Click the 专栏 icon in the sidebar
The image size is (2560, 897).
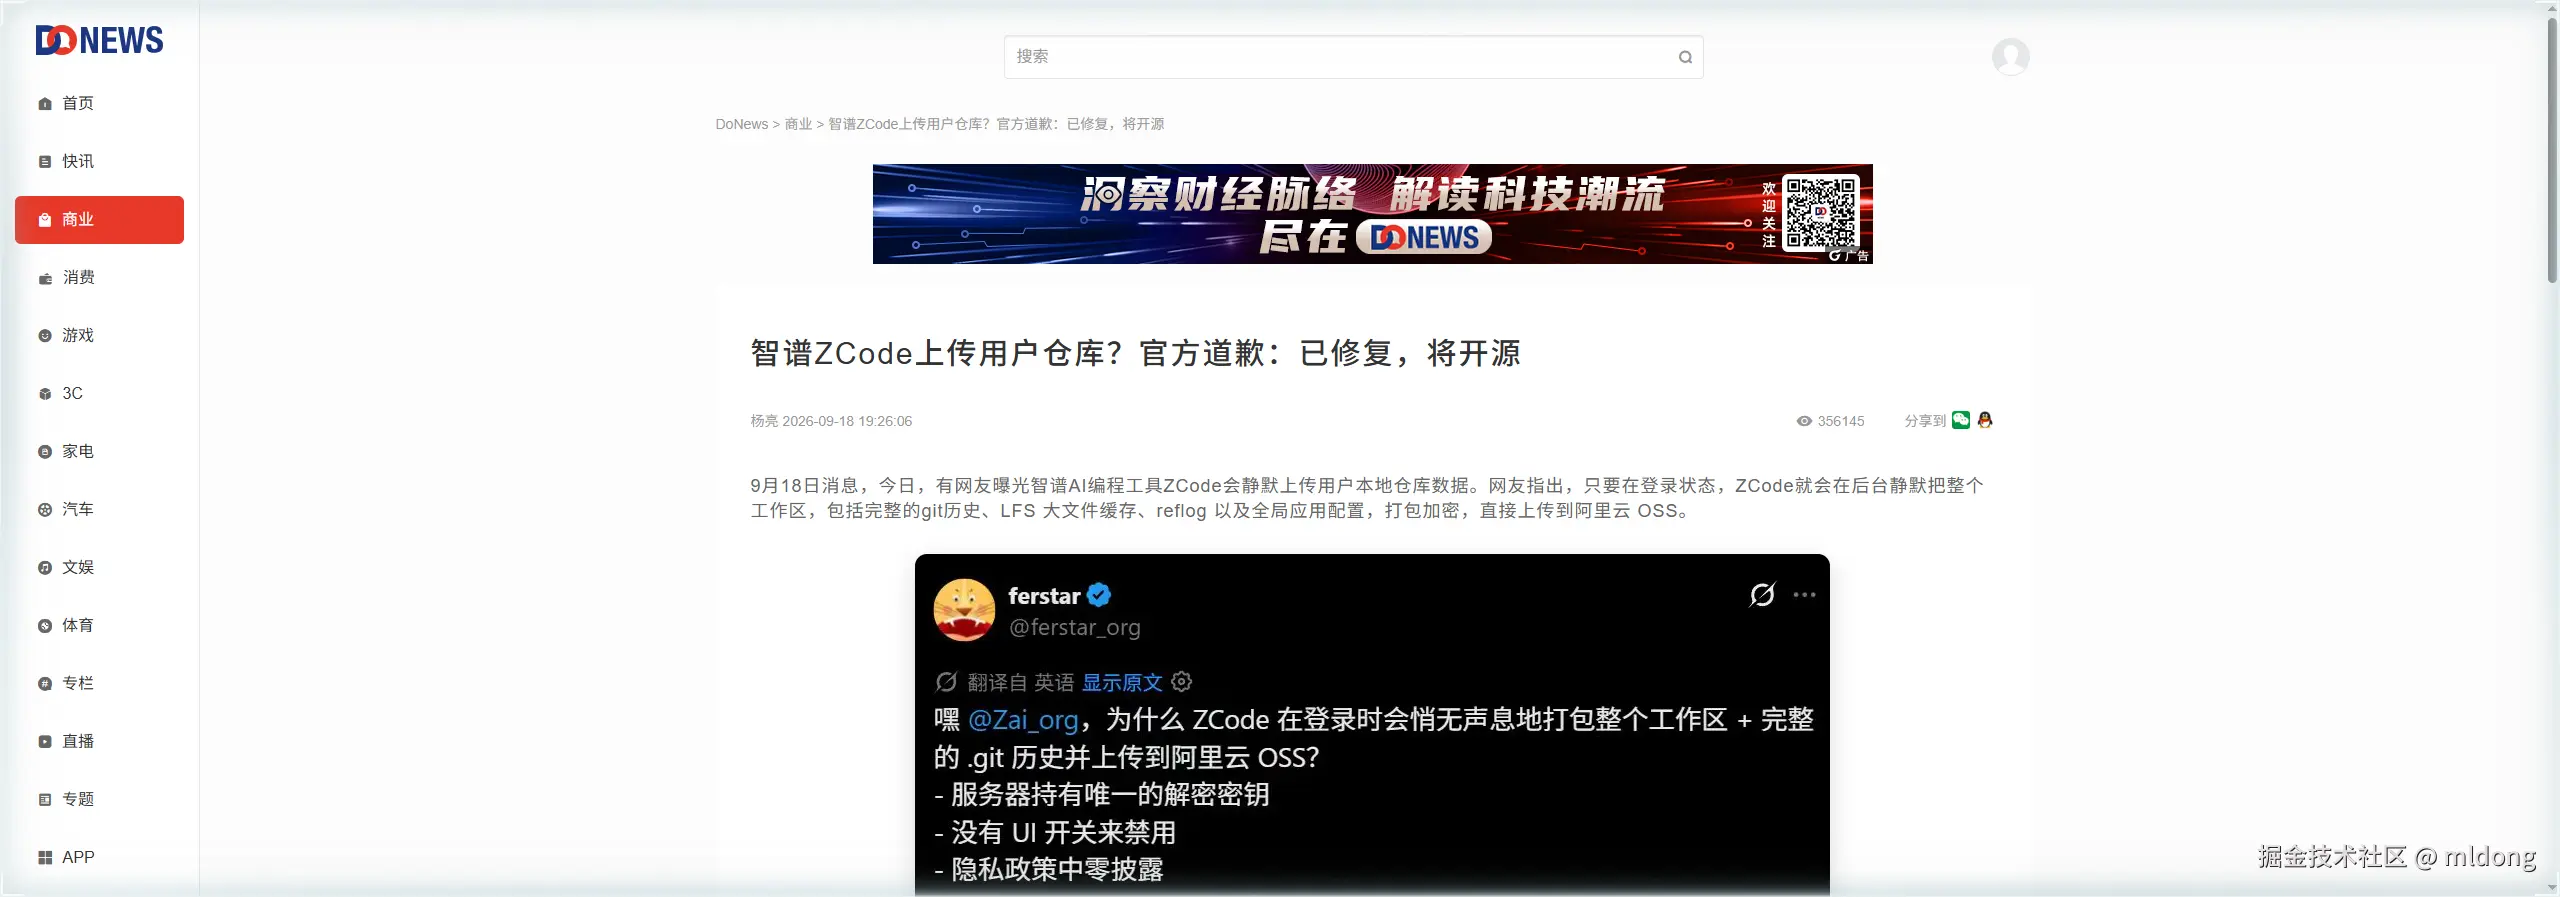(45, 684)
